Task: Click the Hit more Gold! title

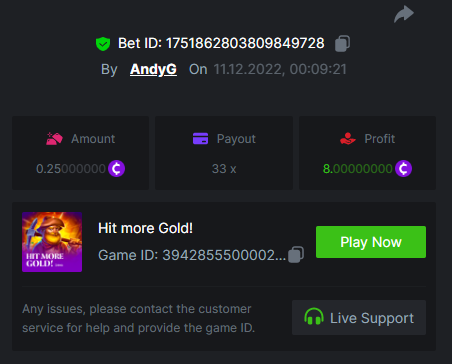Action: [145, 228]
